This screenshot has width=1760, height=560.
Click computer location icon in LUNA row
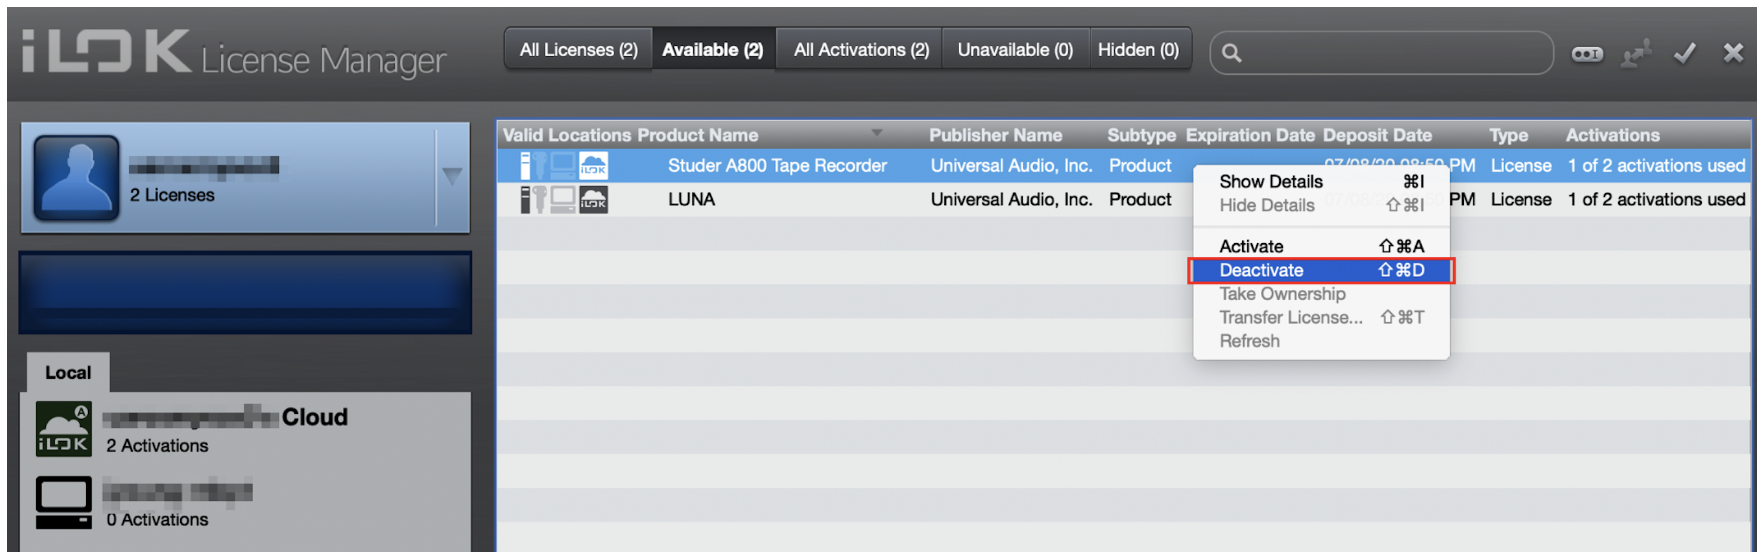coord(563,200)
